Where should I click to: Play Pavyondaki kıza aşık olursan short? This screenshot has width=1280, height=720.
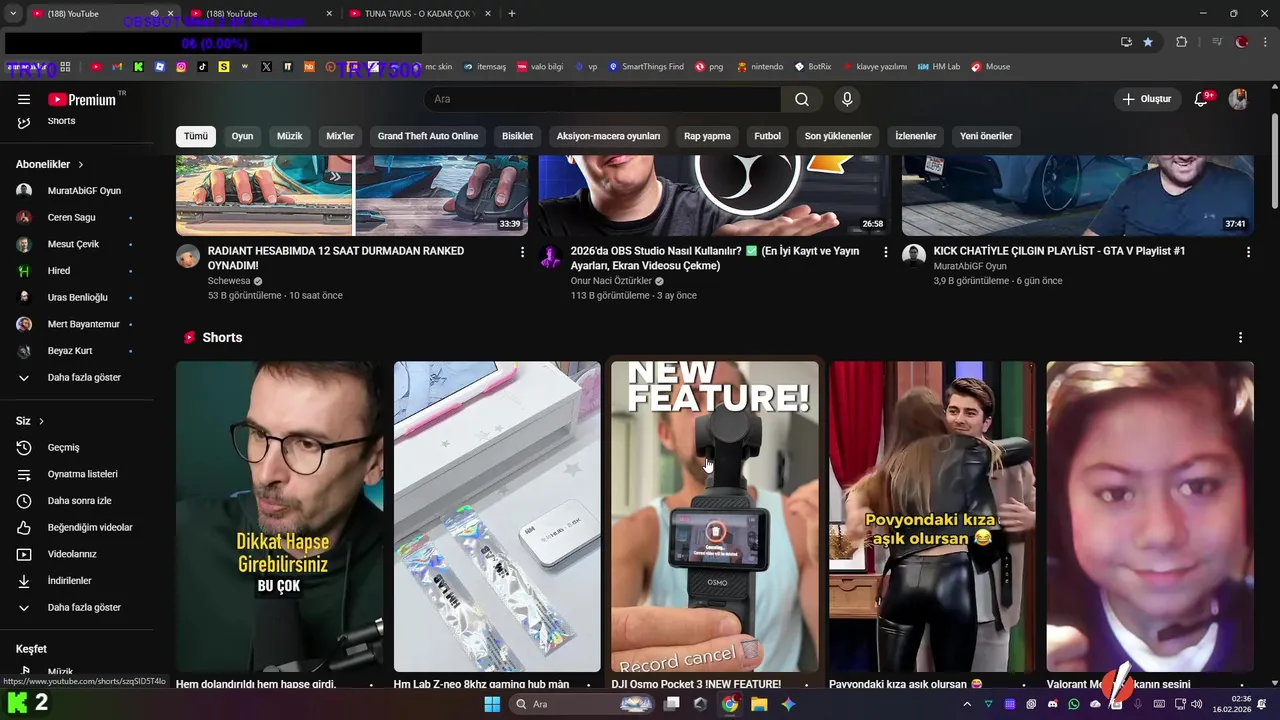932,516
